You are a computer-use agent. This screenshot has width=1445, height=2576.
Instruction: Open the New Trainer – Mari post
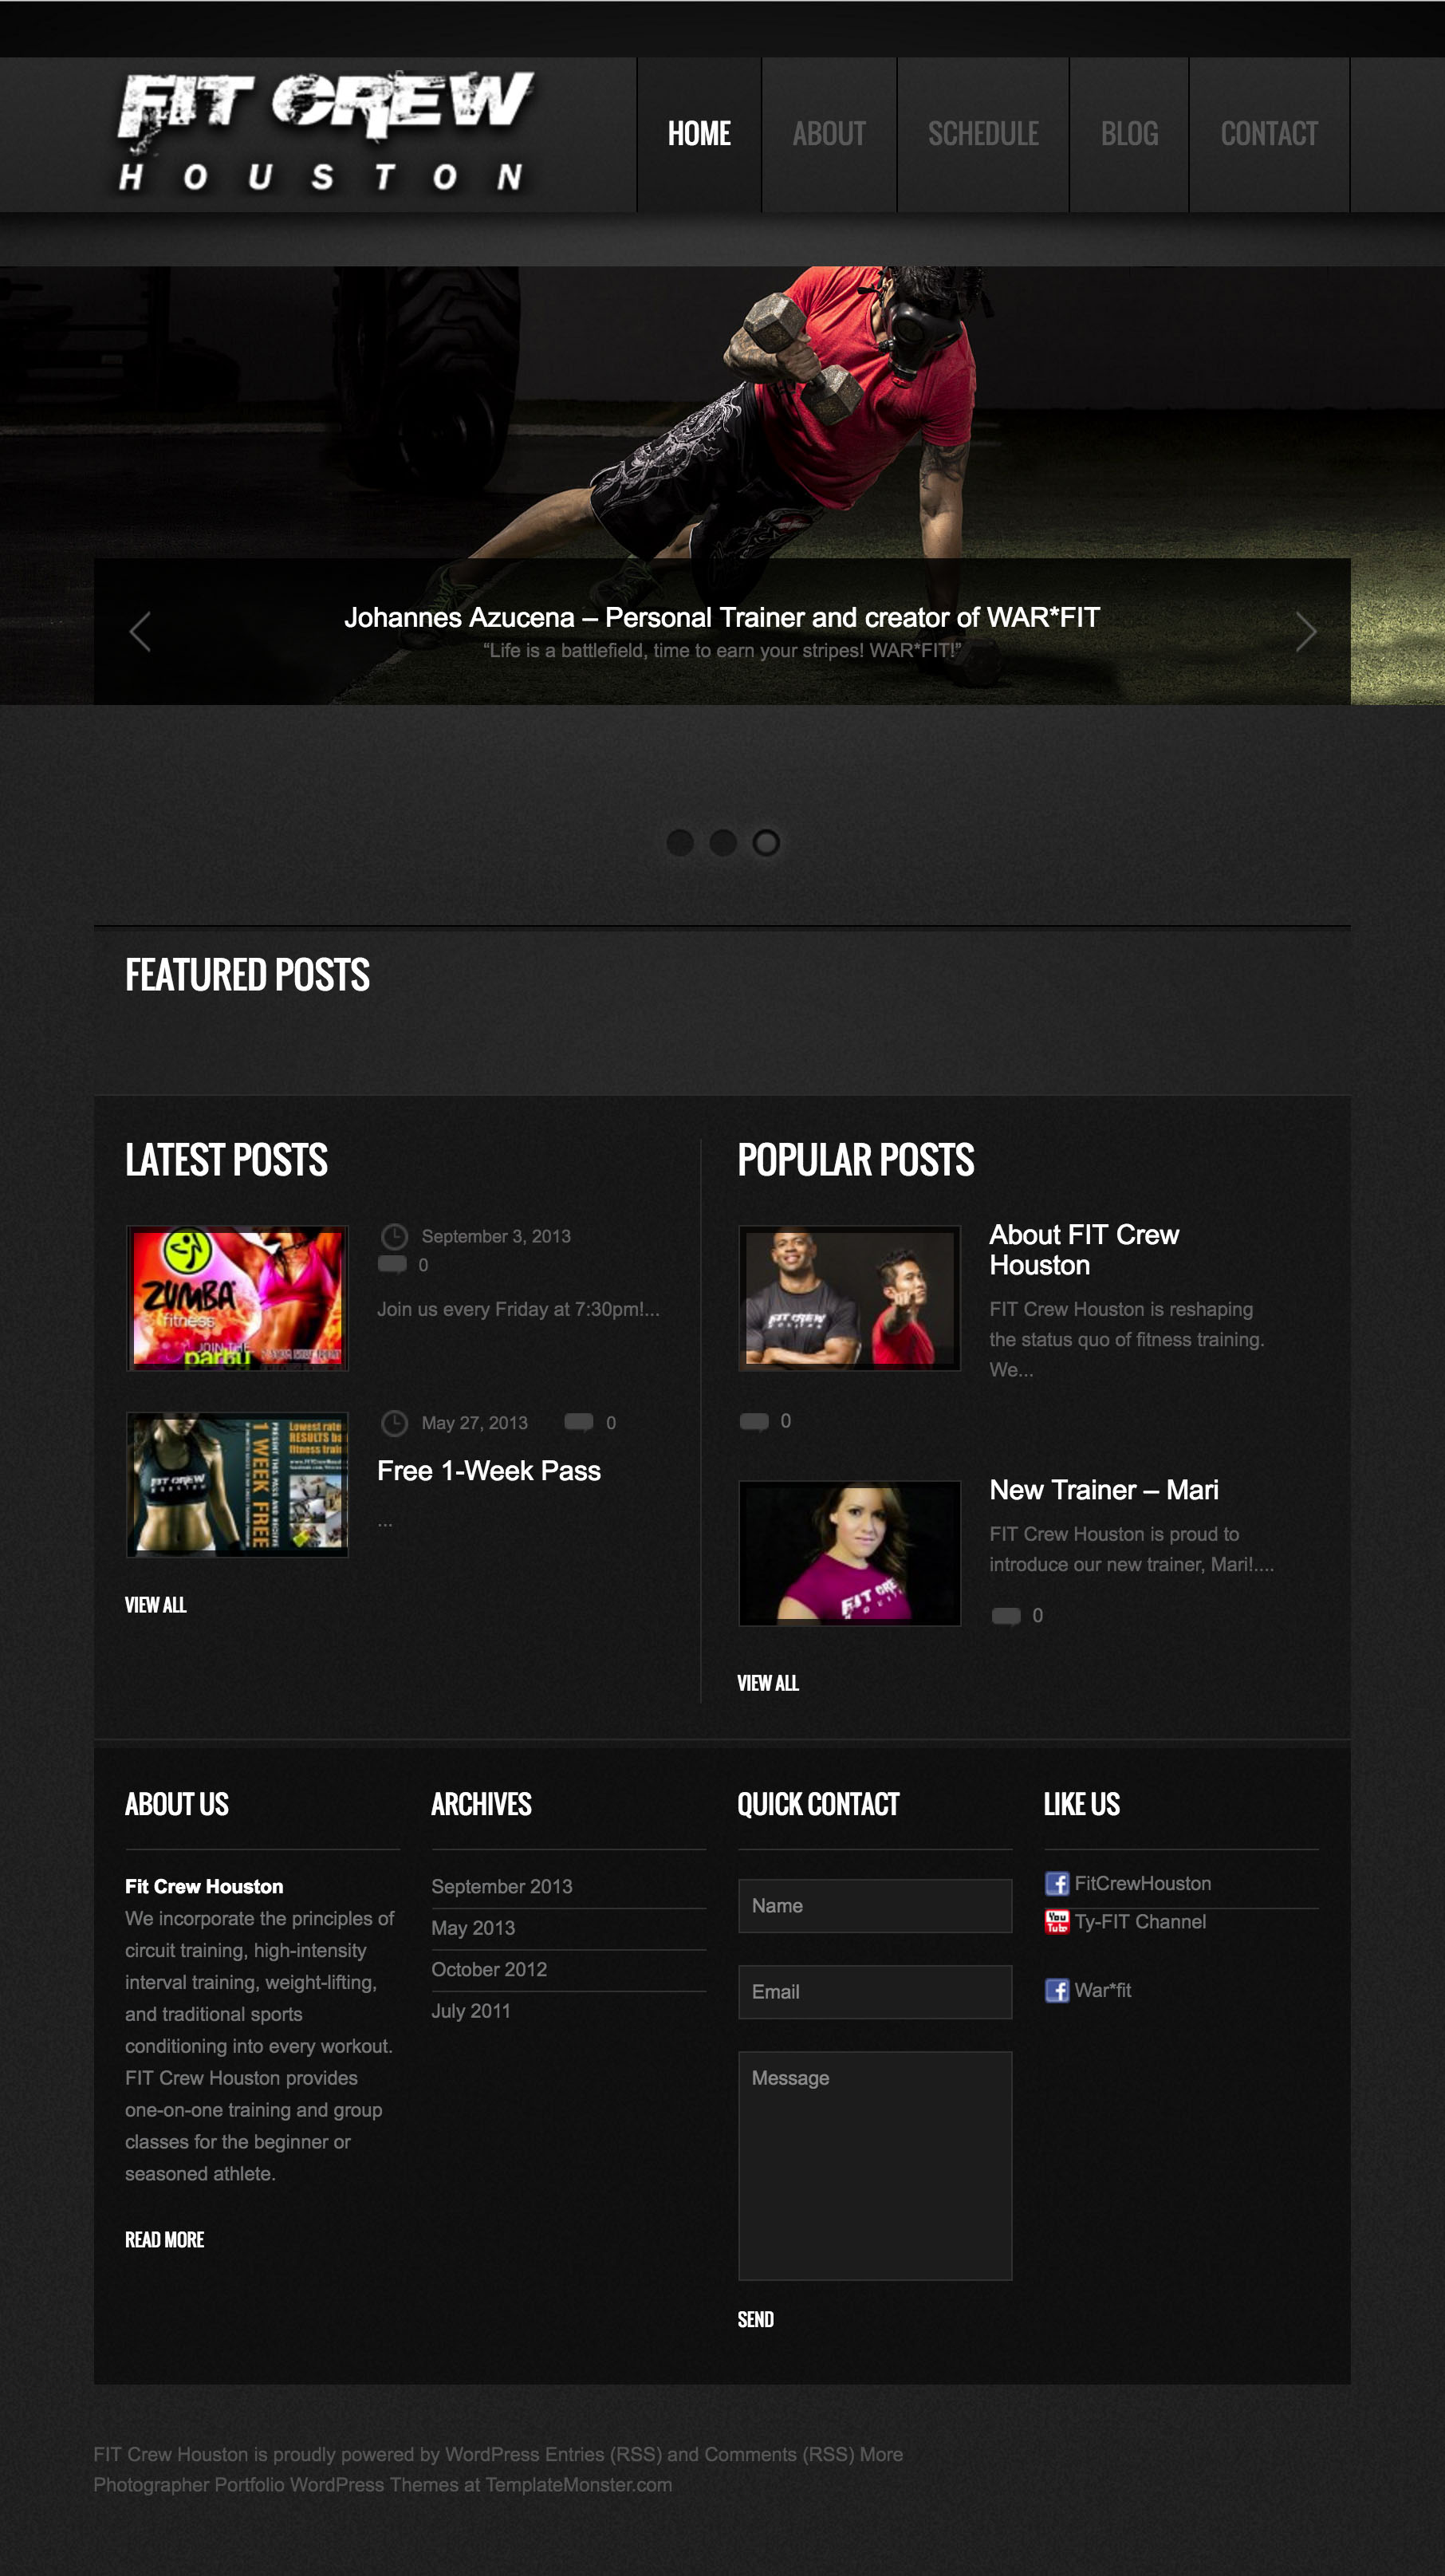tap(1104, 1490)
